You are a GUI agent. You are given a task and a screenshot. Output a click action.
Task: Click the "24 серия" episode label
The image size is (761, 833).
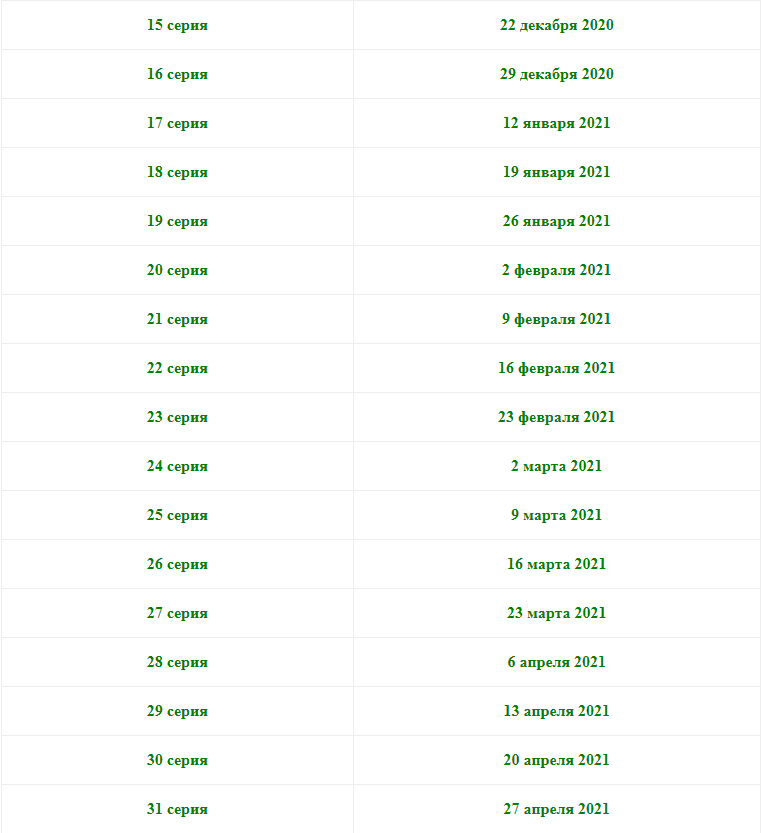tap(177, 466)
